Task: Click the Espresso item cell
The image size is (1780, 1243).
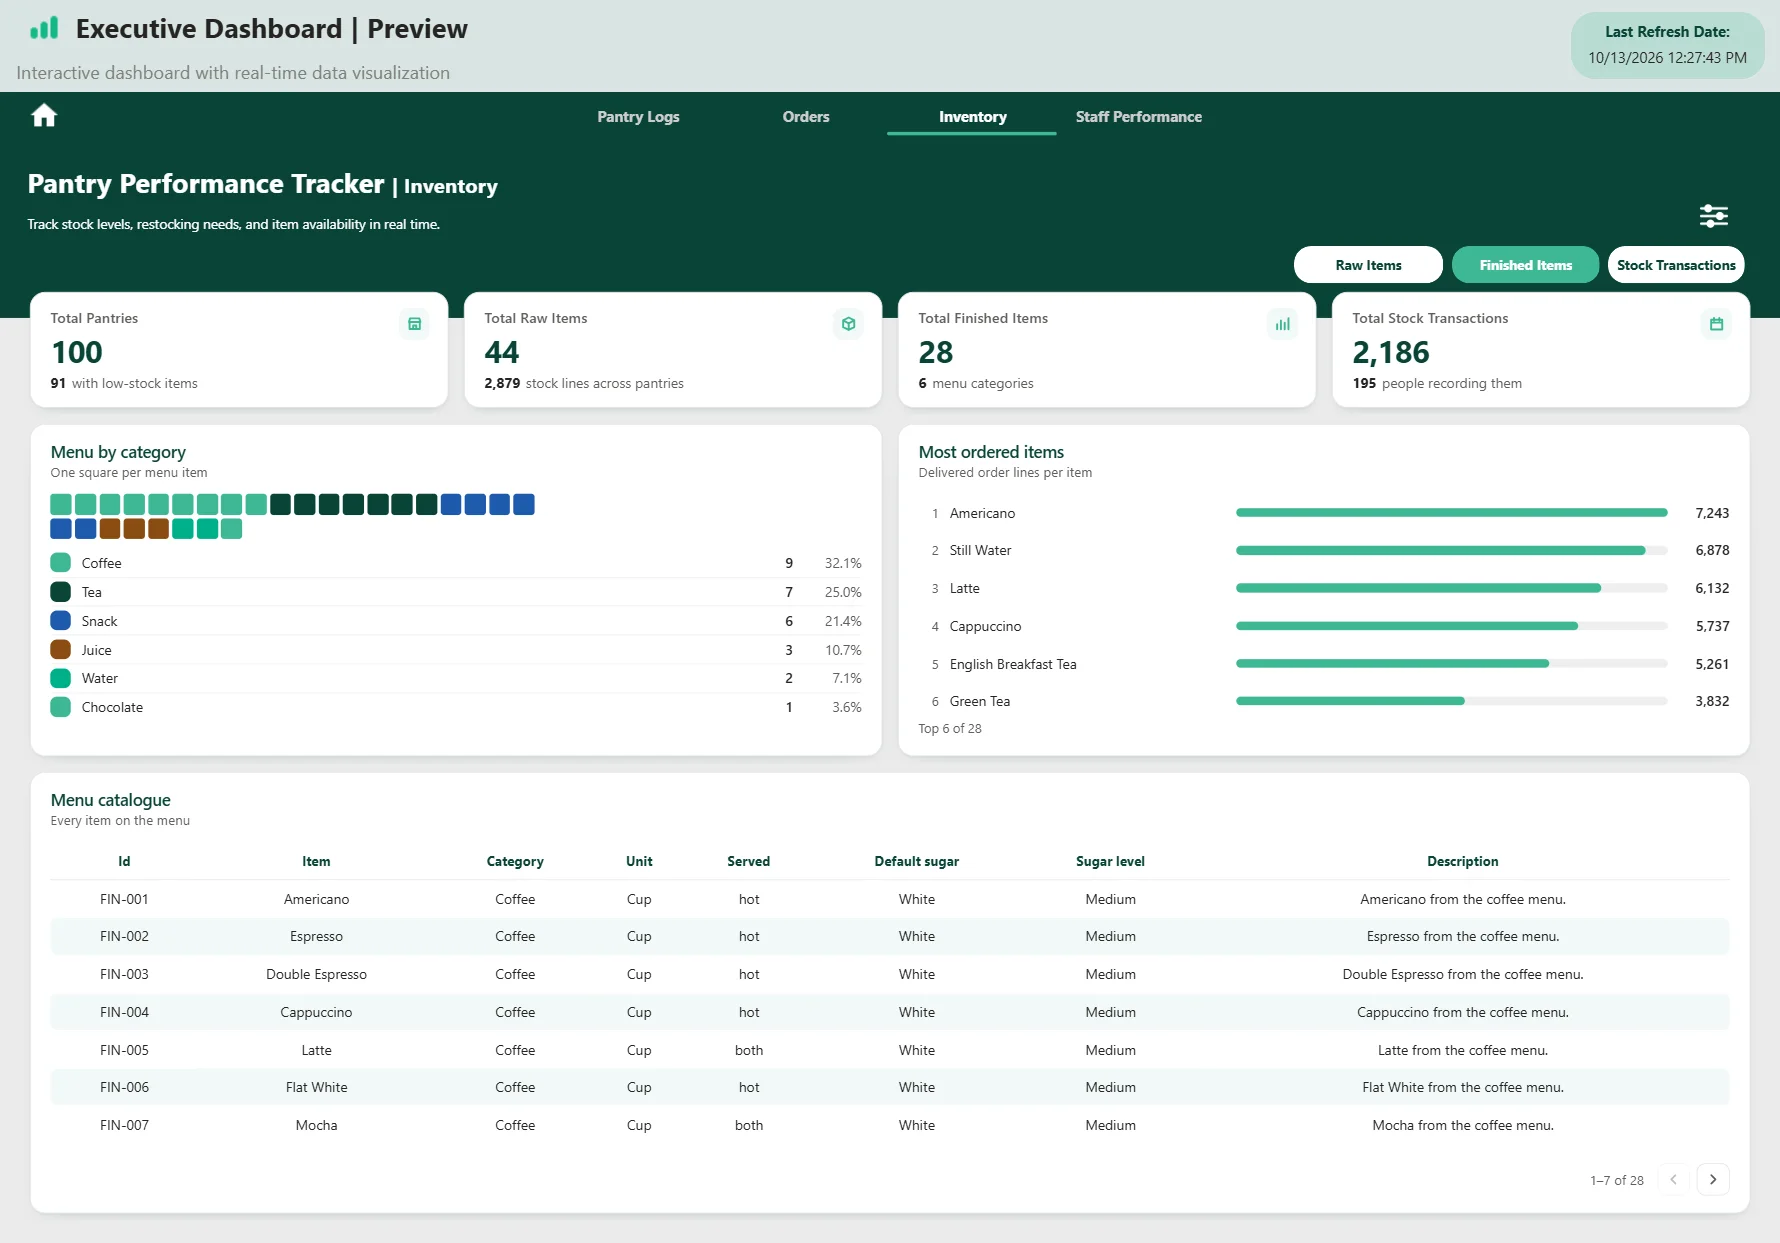Action: 316,936
